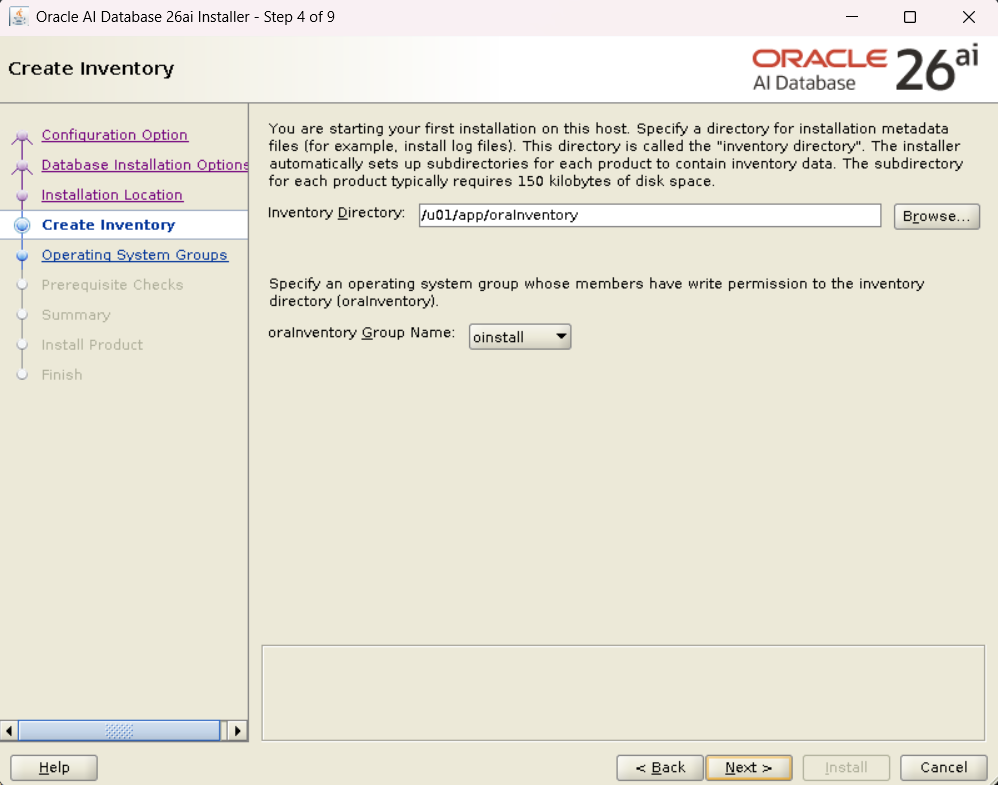
Task: Cancel the installer
Action: (x=943, y=768)
